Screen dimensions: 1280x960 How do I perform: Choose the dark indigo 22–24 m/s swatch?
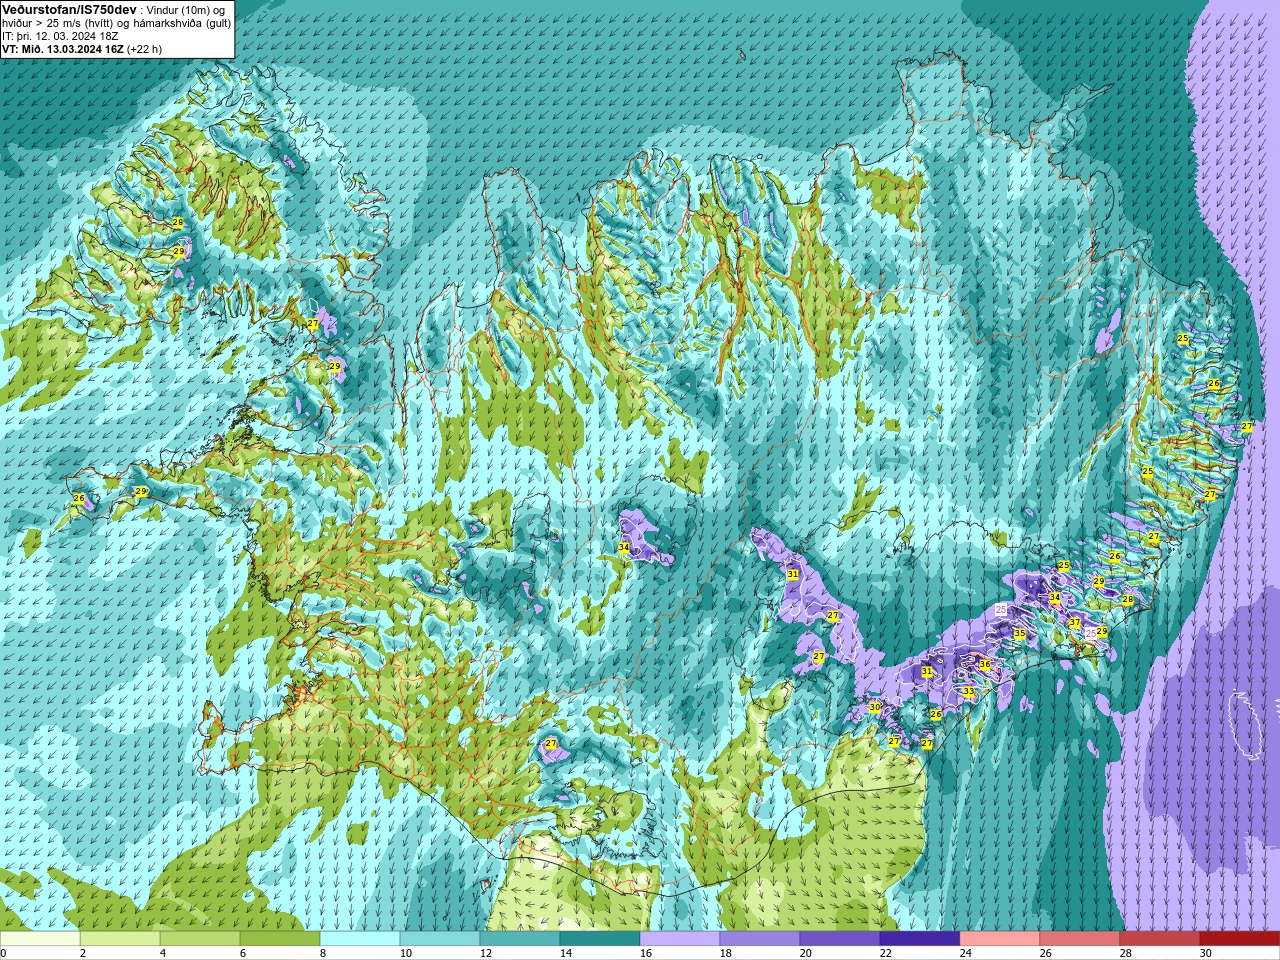(x=920, y=939)
